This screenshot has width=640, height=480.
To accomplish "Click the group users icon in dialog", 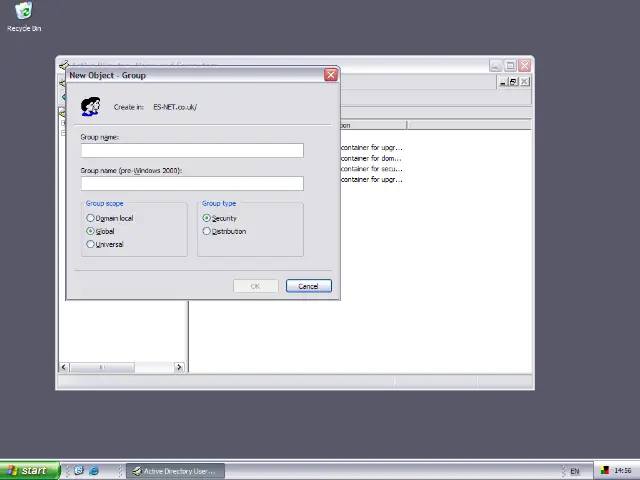I will click(x=90, y=107).
